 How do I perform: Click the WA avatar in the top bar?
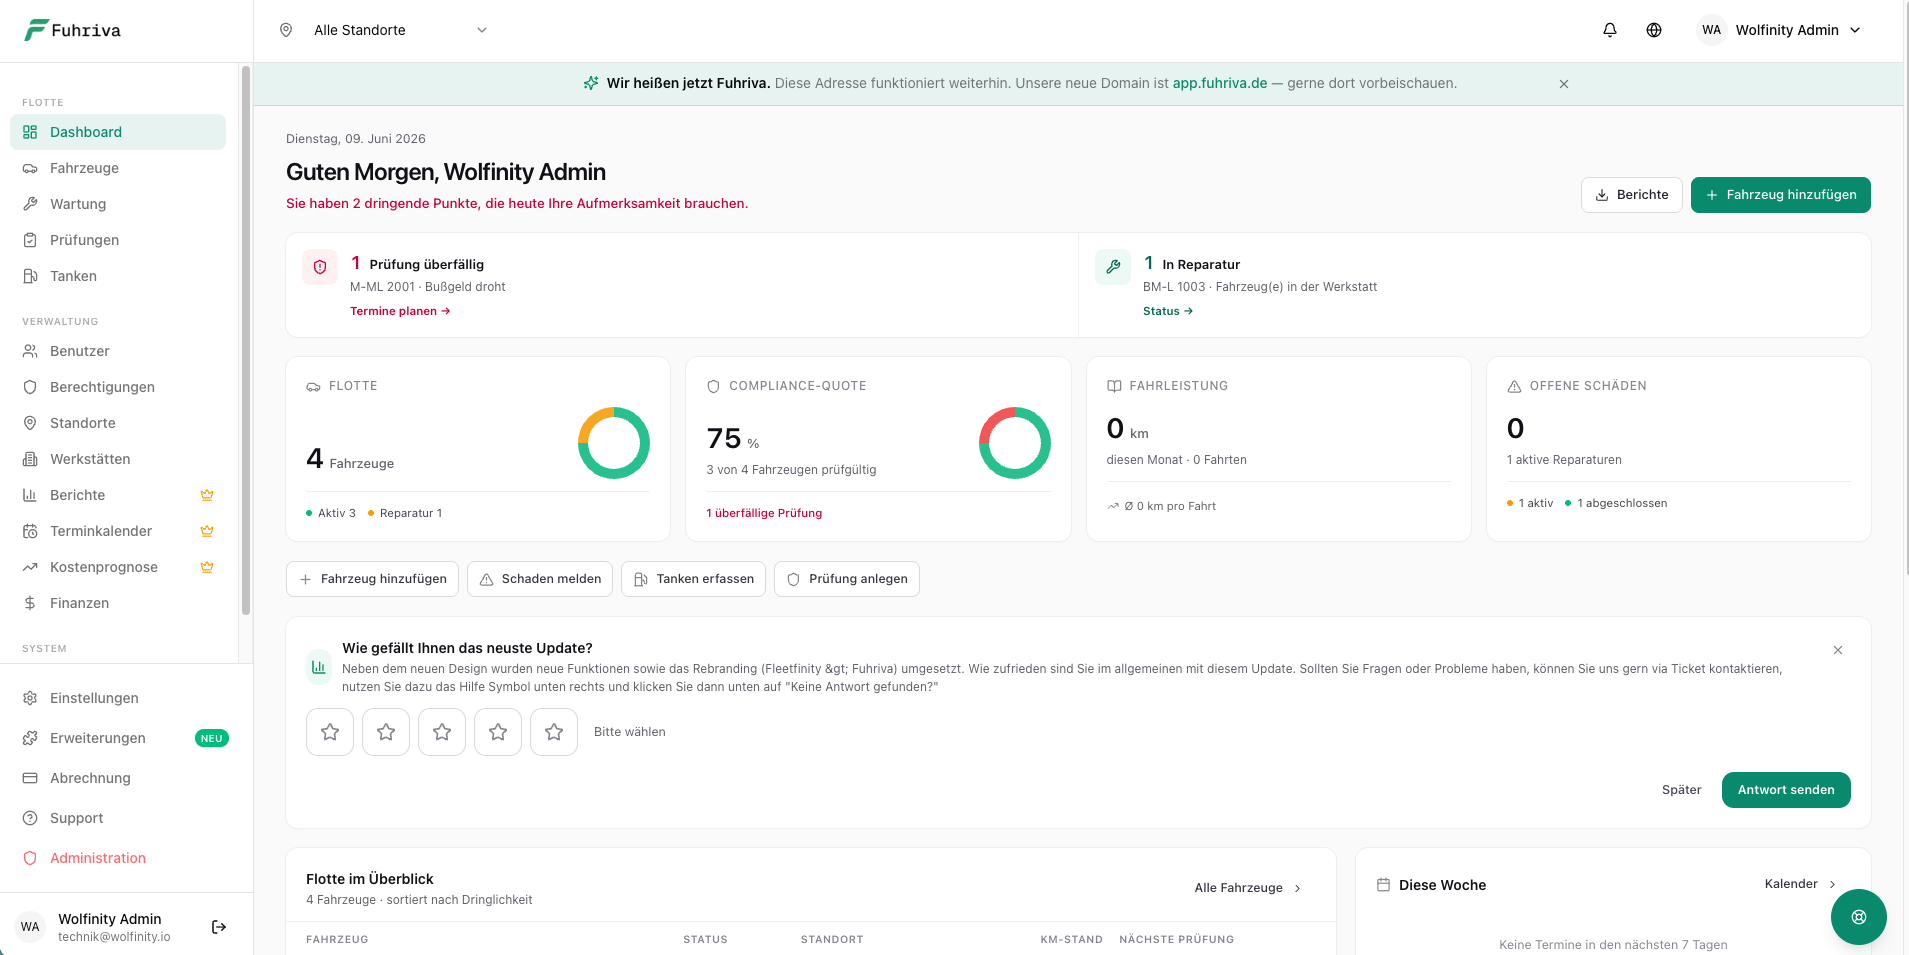coord(1712,30)
